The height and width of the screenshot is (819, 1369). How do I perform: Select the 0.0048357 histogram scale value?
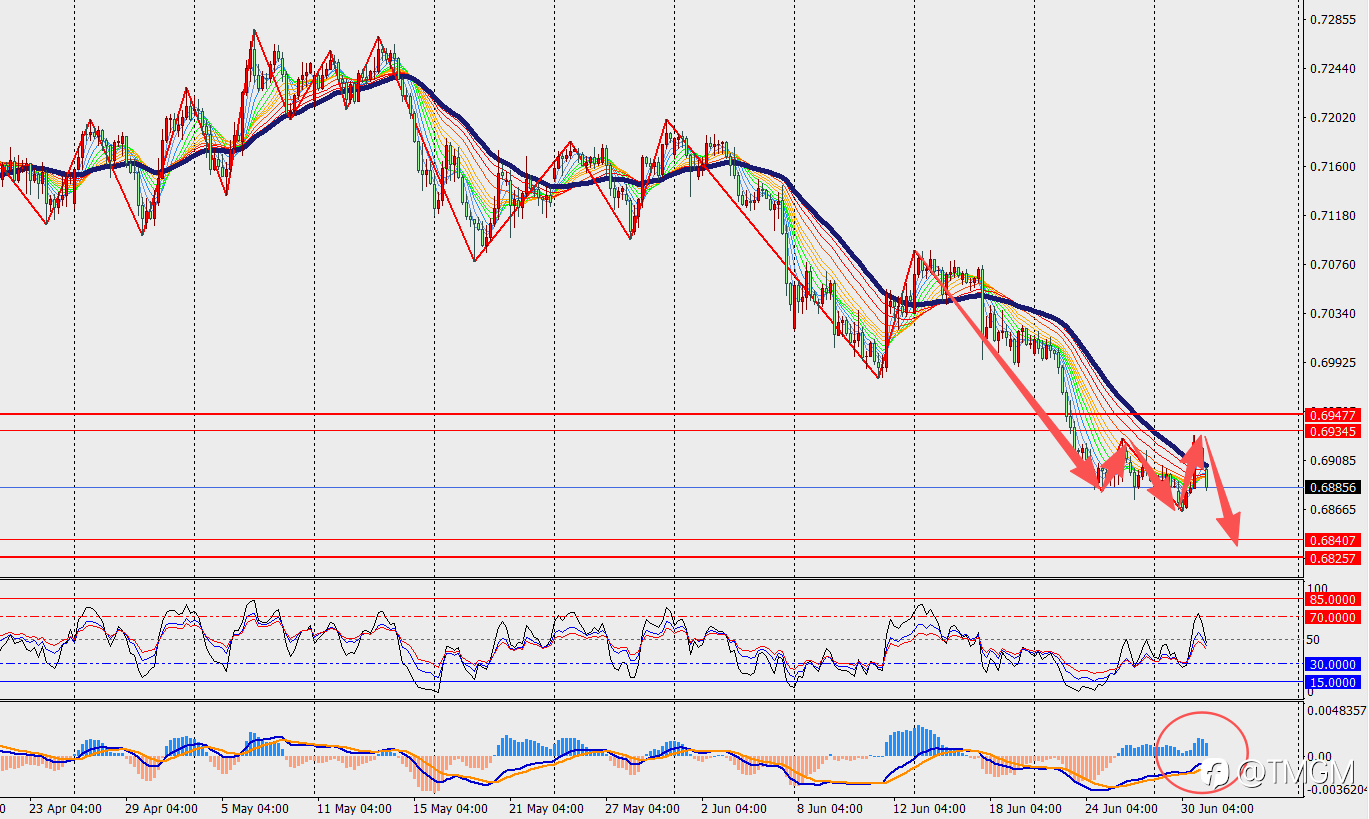click(1338, 711)
